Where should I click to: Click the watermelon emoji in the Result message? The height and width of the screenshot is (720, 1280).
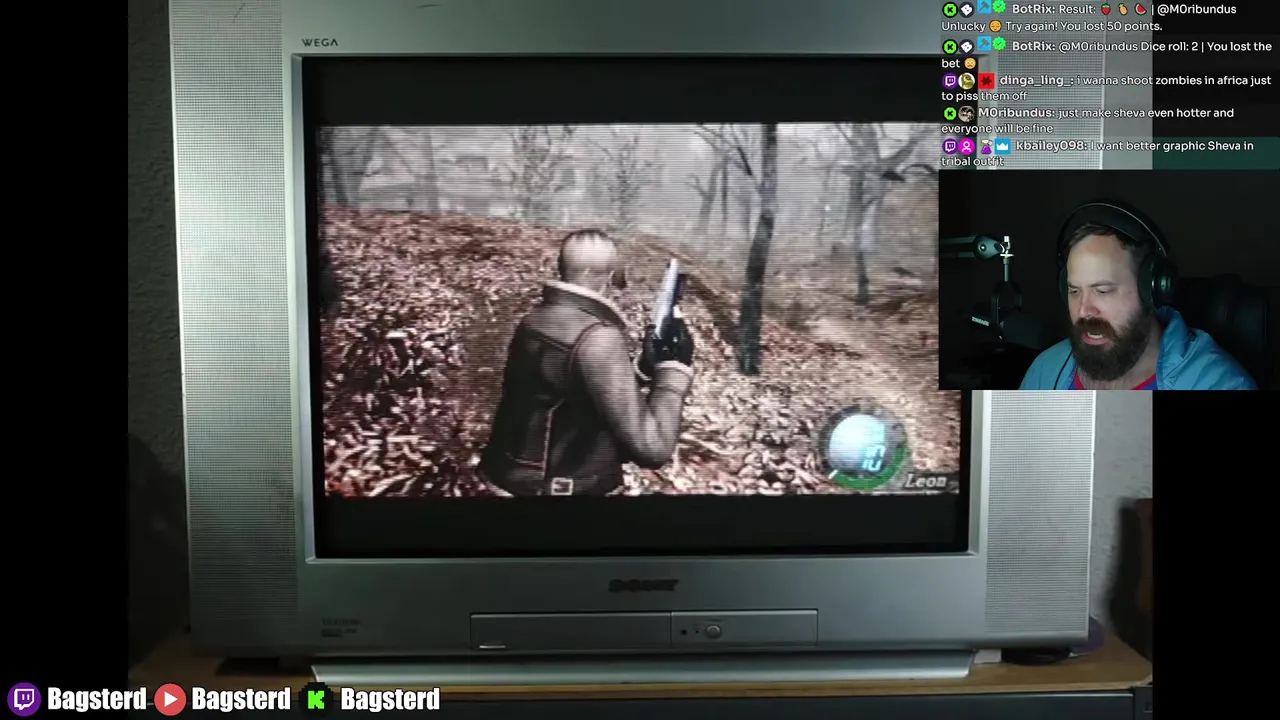1141,9
